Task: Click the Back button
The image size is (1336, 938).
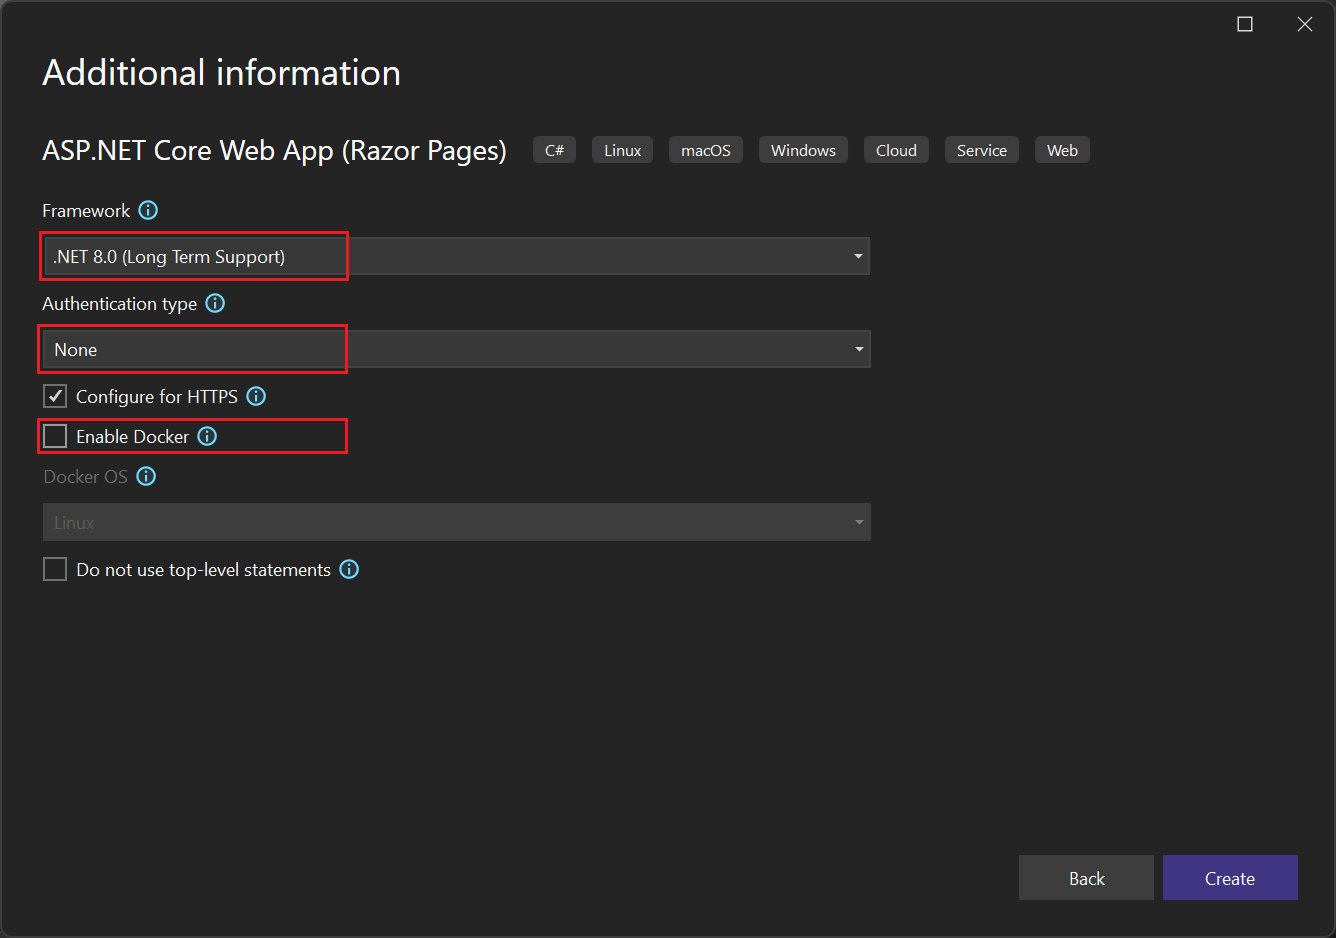Action: [x=1086, y=878]
